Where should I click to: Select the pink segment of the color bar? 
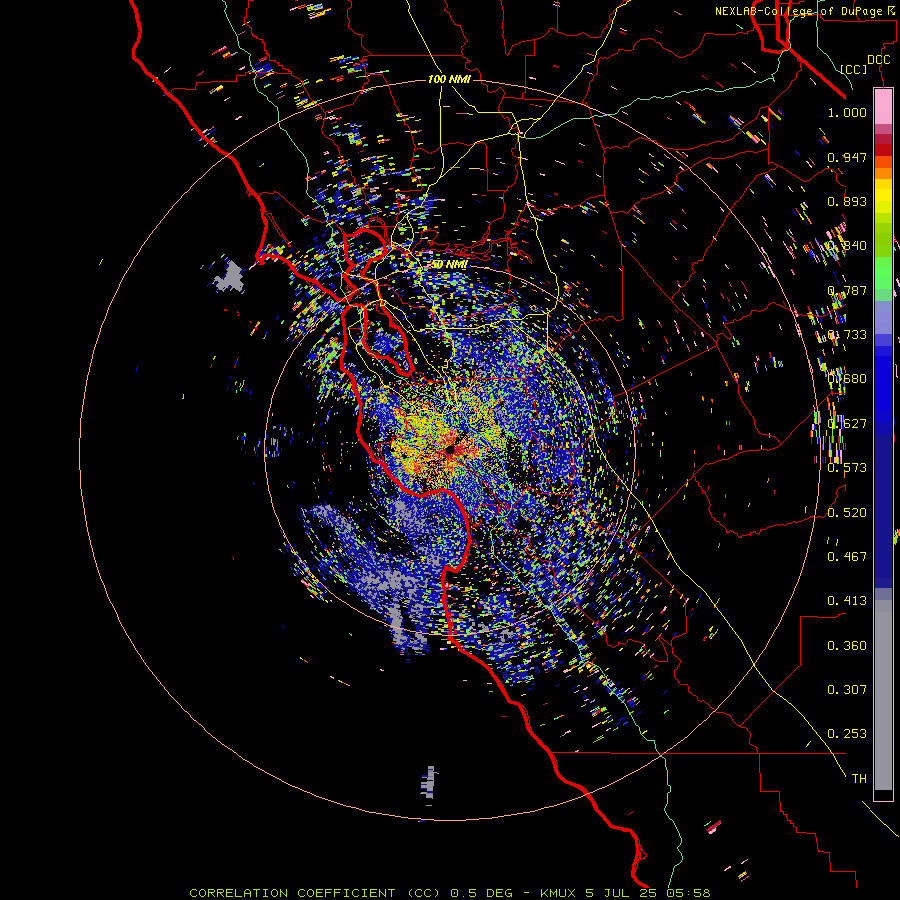[883, 107]
